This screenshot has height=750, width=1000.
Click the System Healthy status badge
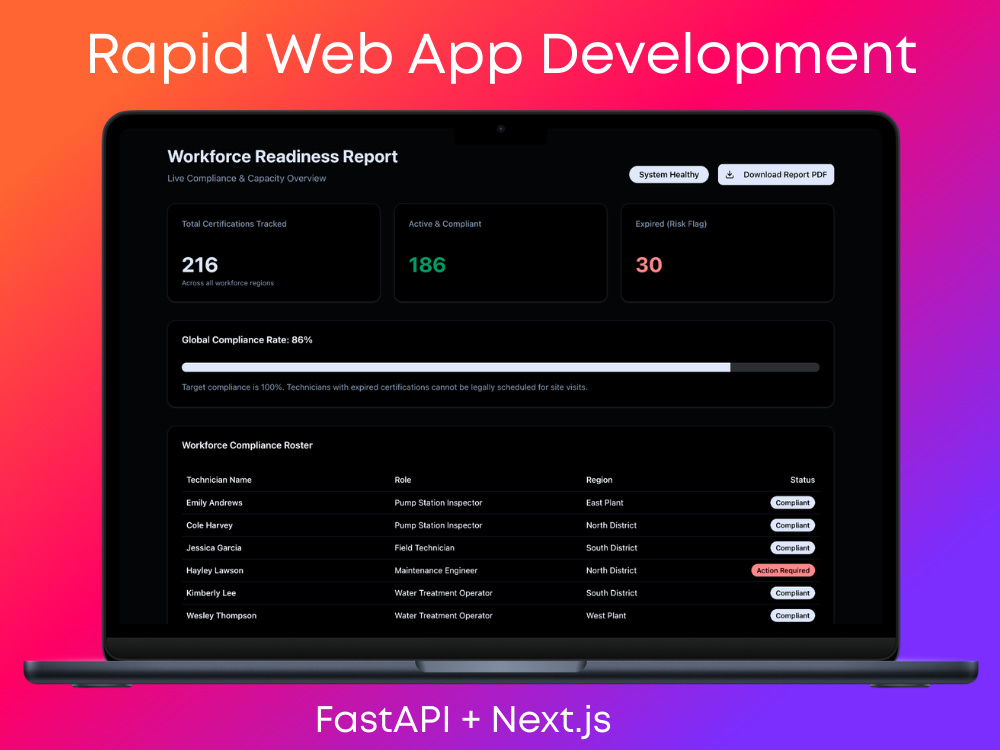click(668, 175)
